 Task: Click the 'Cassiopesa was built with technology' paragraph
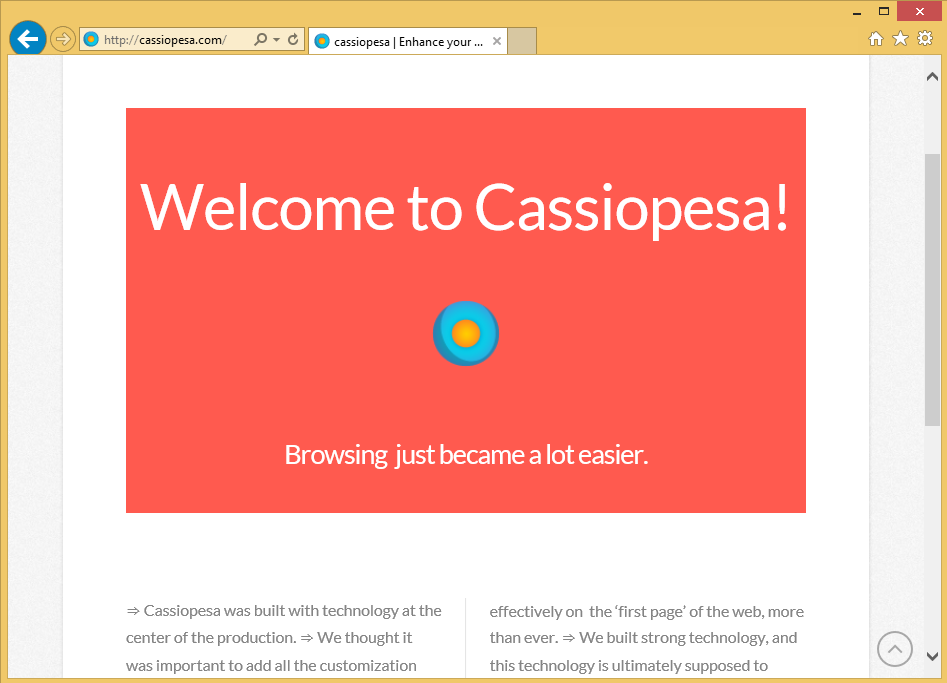284,638
